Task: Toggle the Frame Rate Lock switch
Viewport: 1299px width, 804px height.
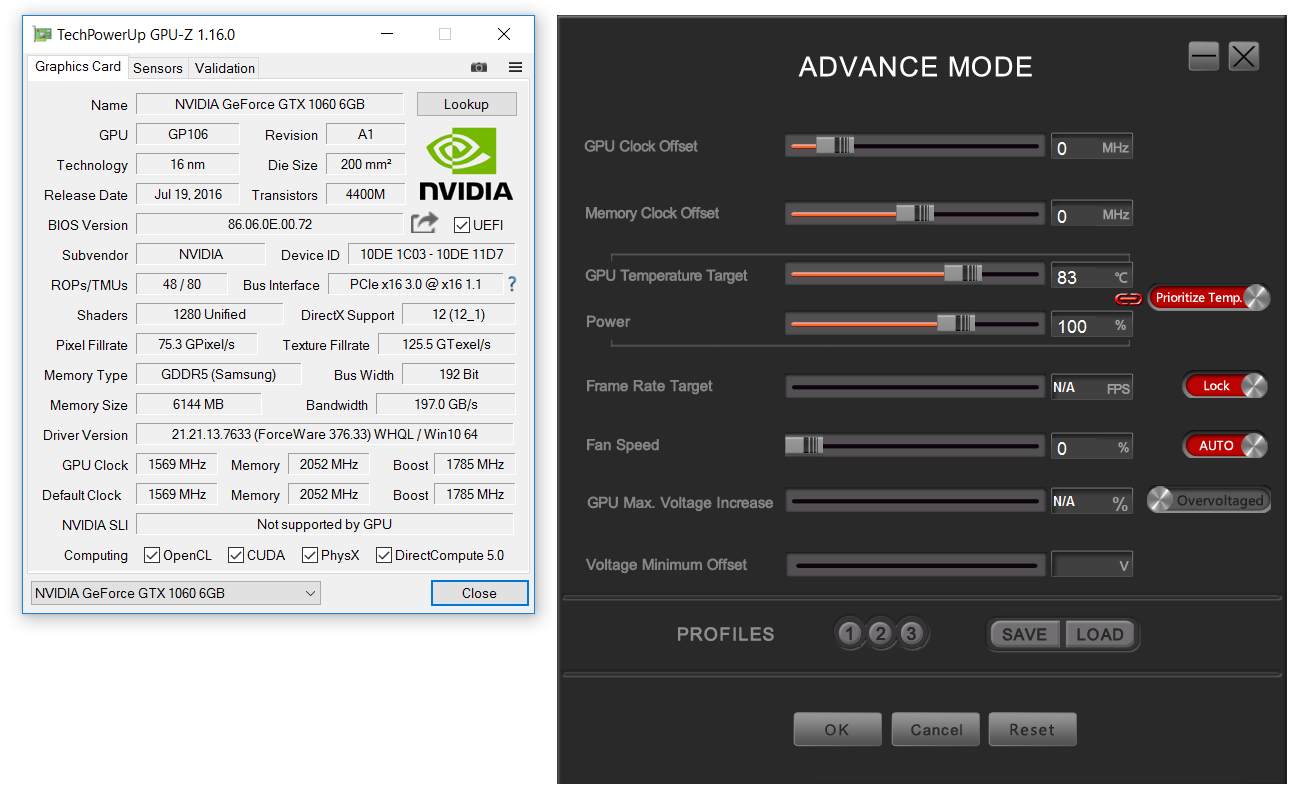Action: click(x=1225, y=386)
